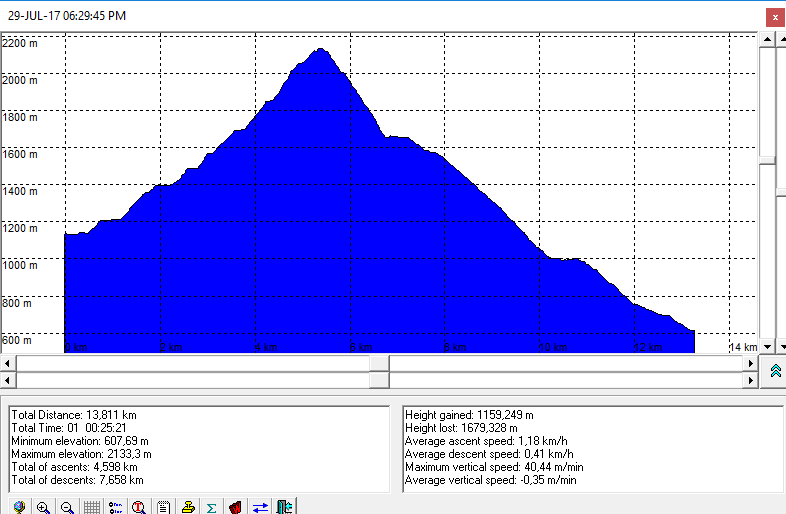Click right arrow of the upper horizontal scrollbar
Image resolution: width=786 pixels, height=514 pixels.
point(753,363)
